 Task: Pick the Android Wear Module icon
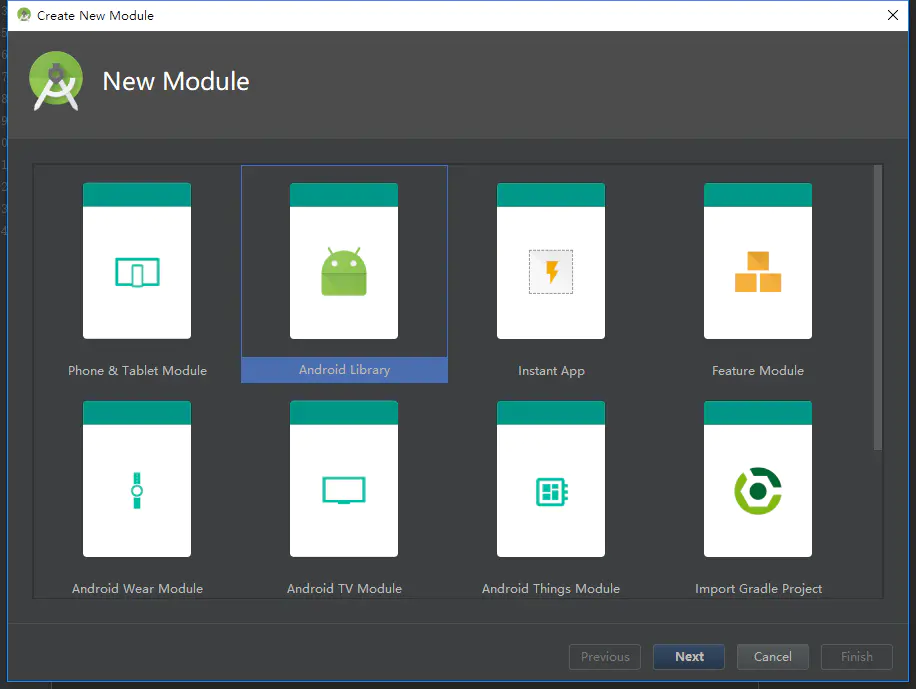coord(137,478)
